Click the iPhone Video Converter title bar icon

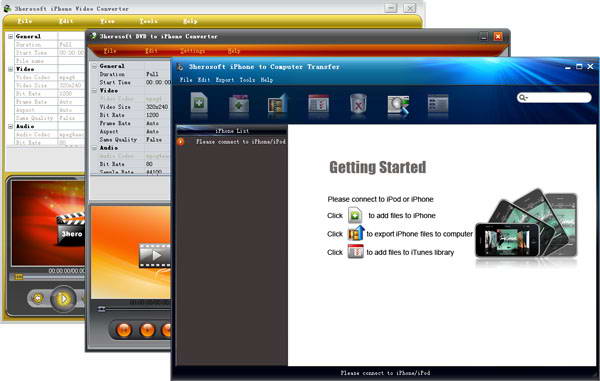click(7, 8)
